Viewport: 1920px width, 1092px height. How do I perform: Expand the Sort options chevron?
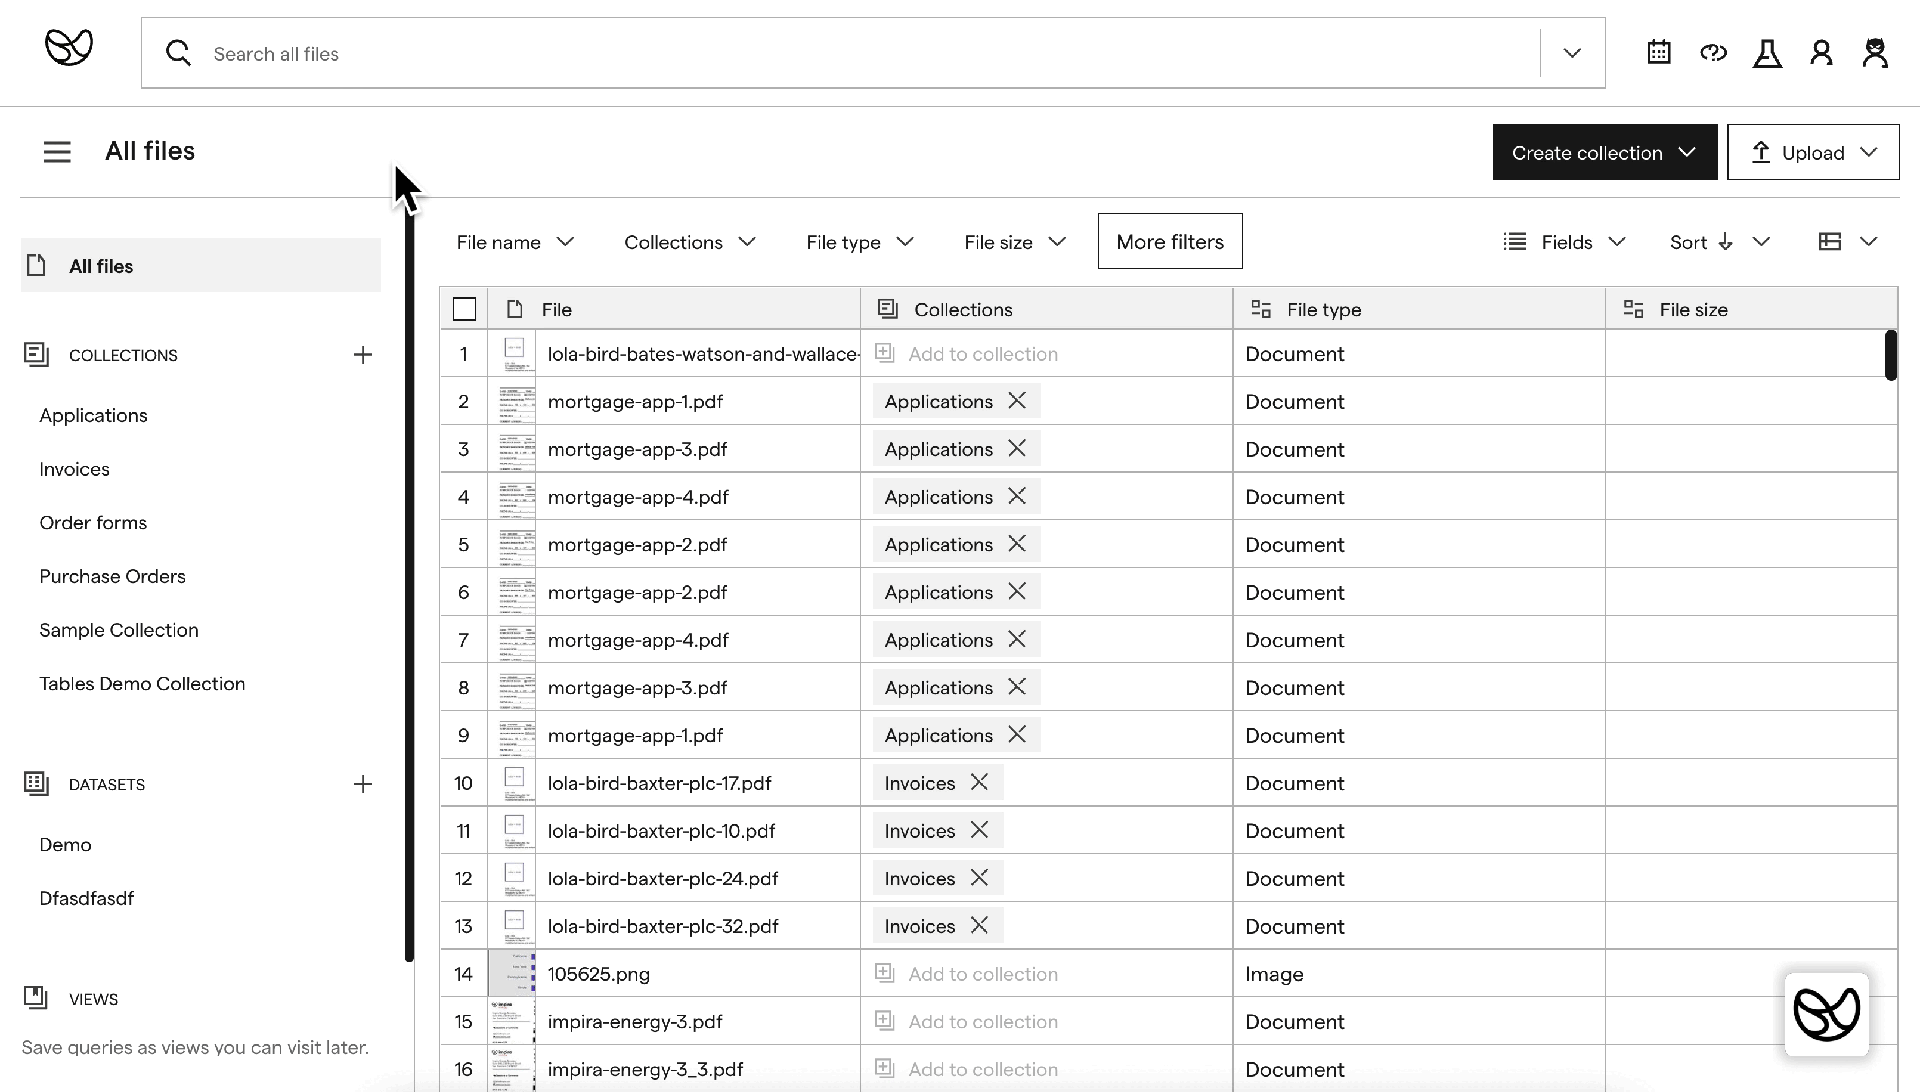[1762, 242]
